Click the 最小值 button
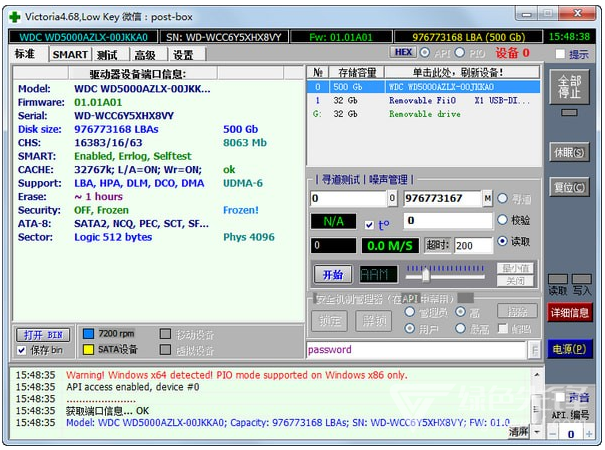 [515, 268]
